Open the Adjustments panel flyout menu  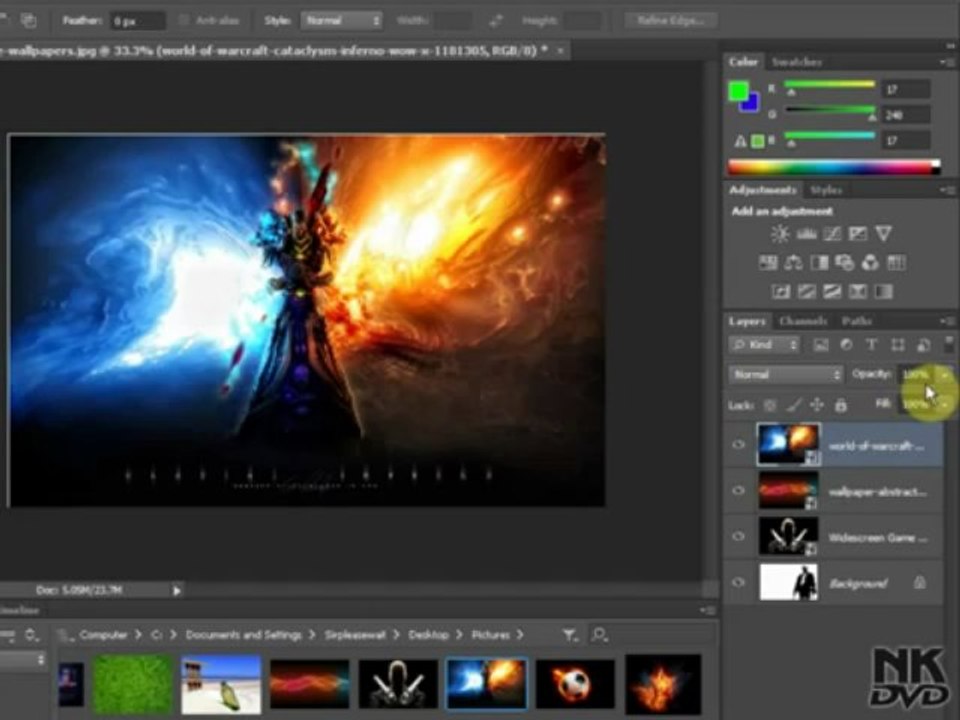point(947,190)
